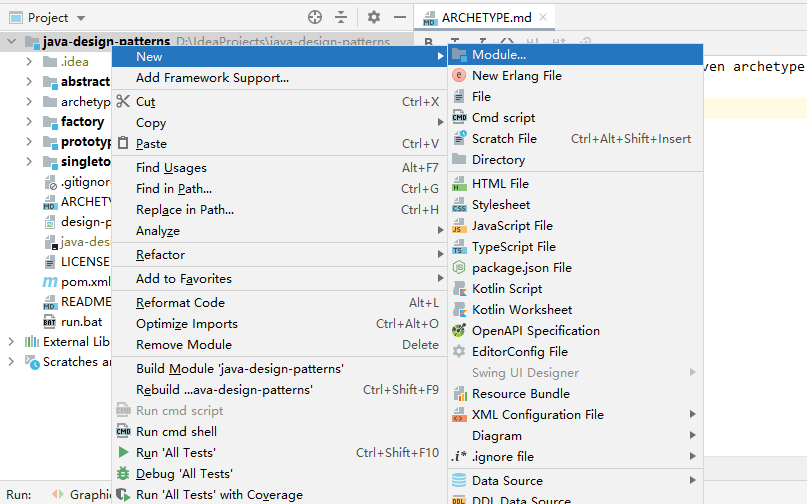Choose Find in Path...

(x=279, y=189)
